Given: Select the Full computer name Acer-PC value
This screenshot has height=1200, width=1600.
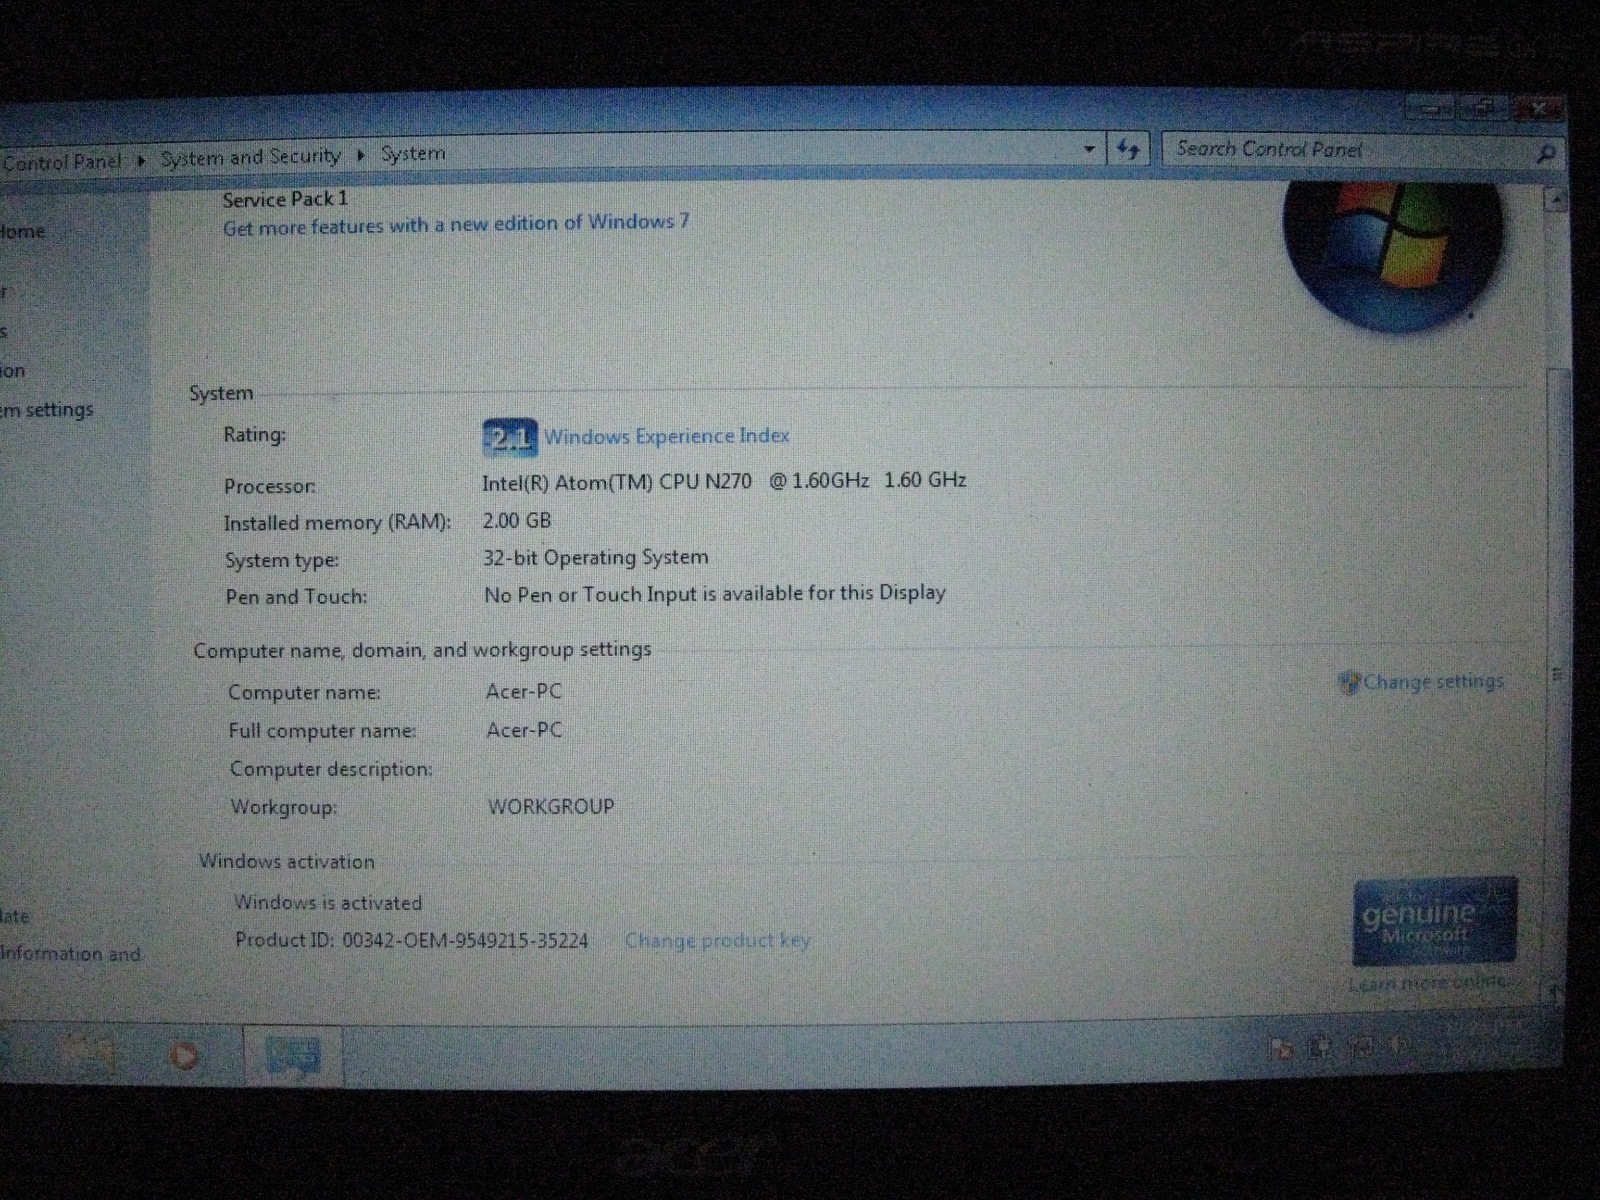Looking at the screenshot, I should [x=524, y=730].
